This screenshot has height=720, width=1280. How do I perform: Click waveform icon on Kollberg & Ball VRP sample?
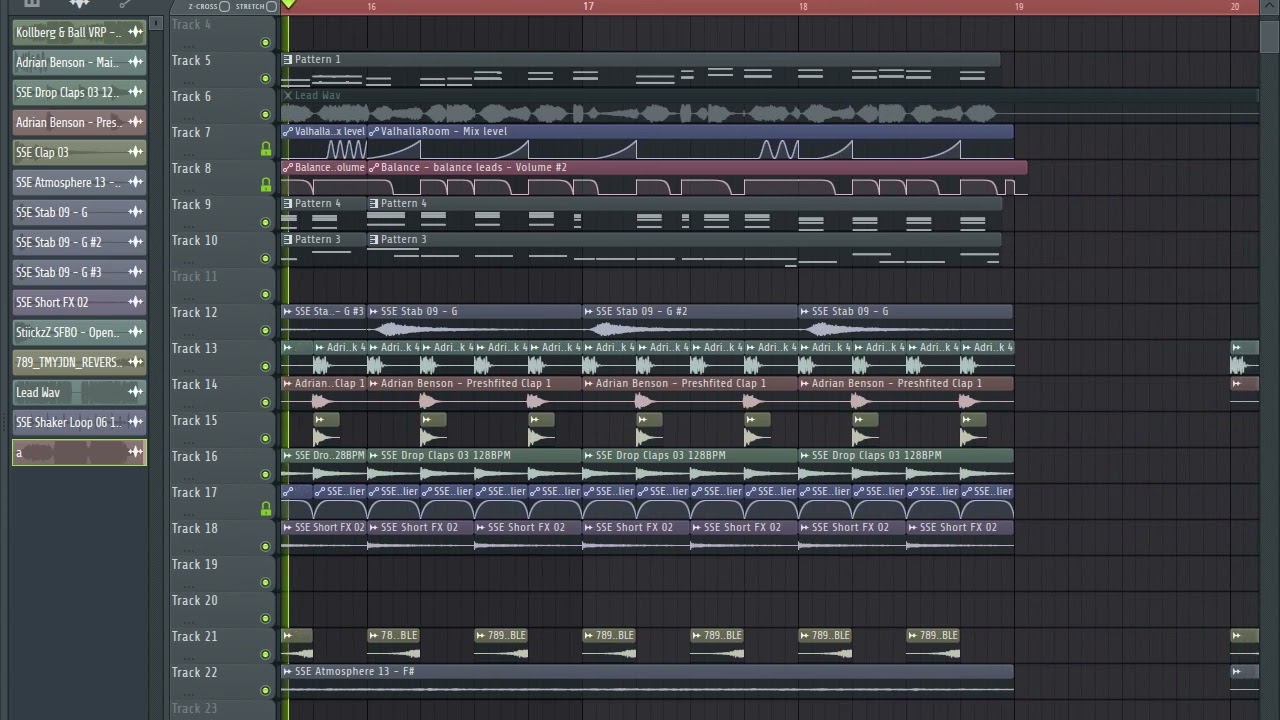[x=135, y=32]
